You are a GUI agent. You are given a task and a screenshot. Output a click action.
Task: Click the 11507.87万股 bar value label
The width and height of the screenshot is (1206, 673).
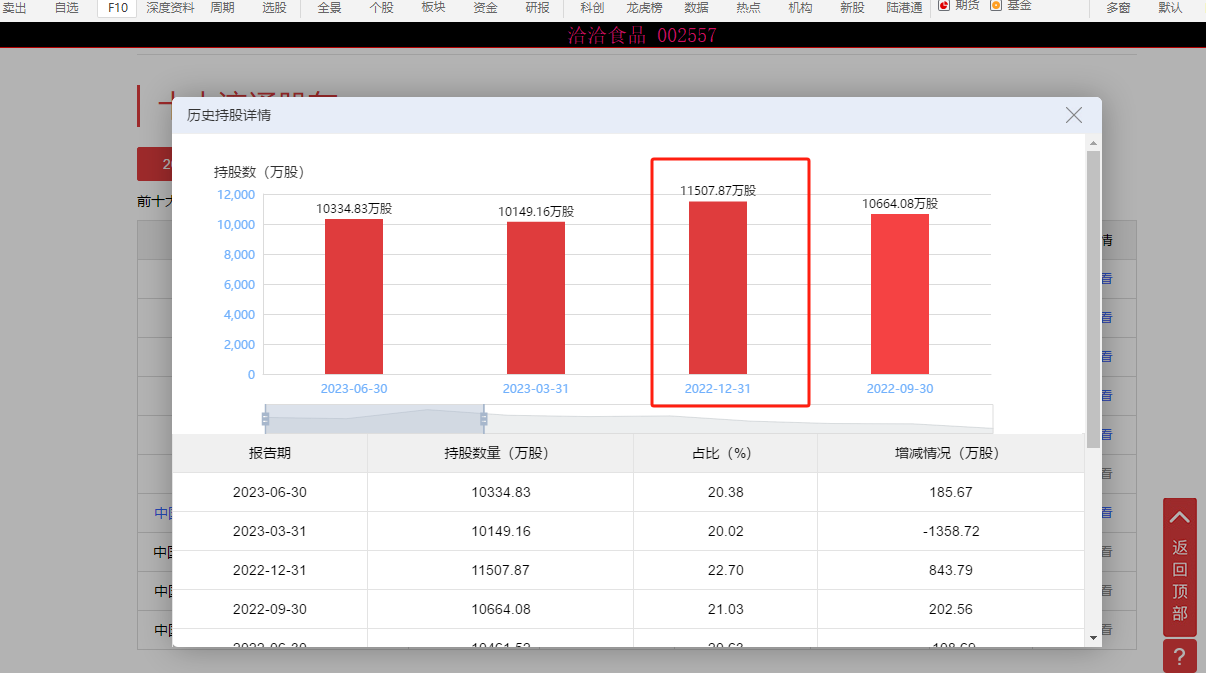pyautogui.click(x=718, y=190)
